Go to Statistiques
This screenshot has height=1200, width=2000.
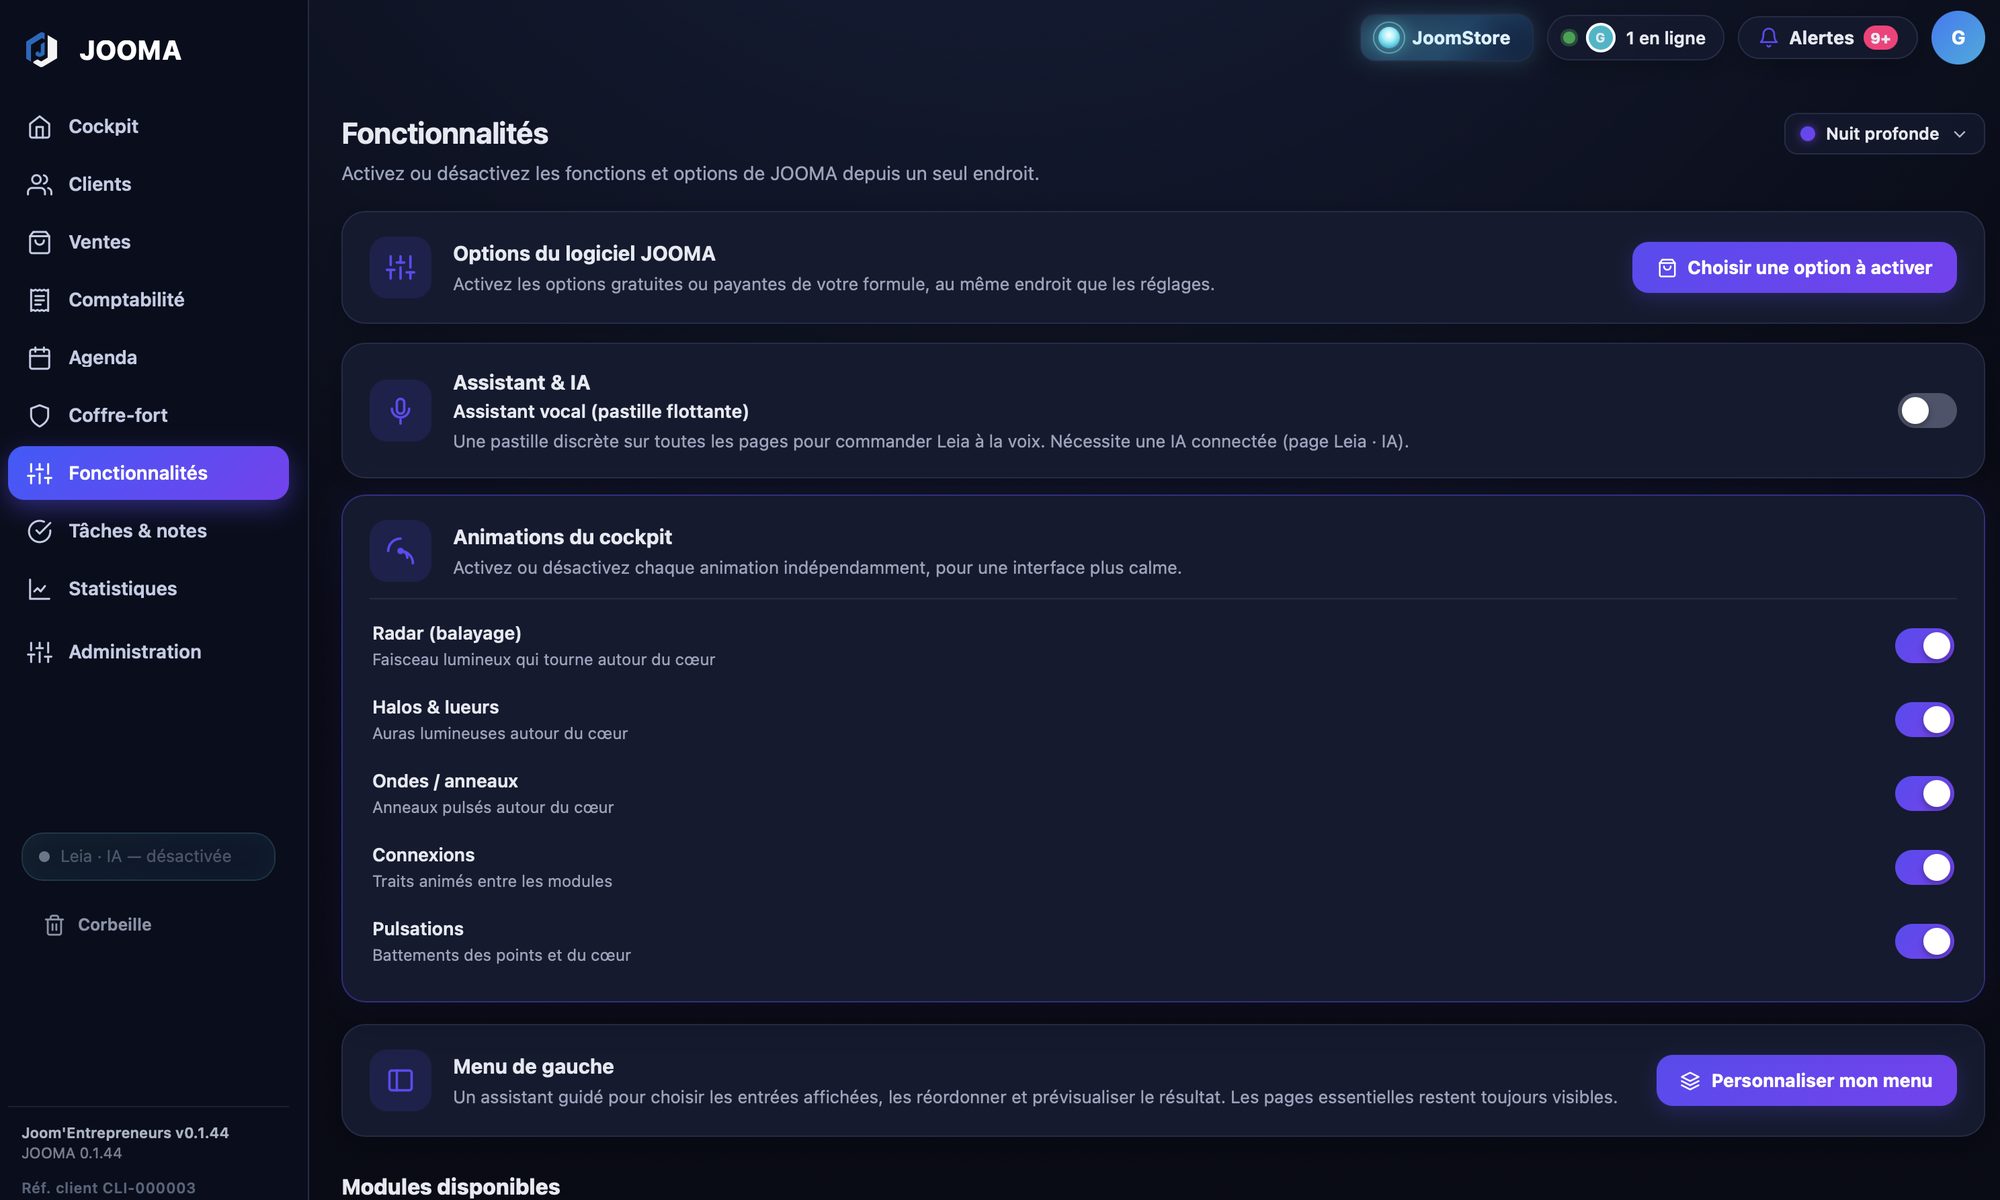148,589
